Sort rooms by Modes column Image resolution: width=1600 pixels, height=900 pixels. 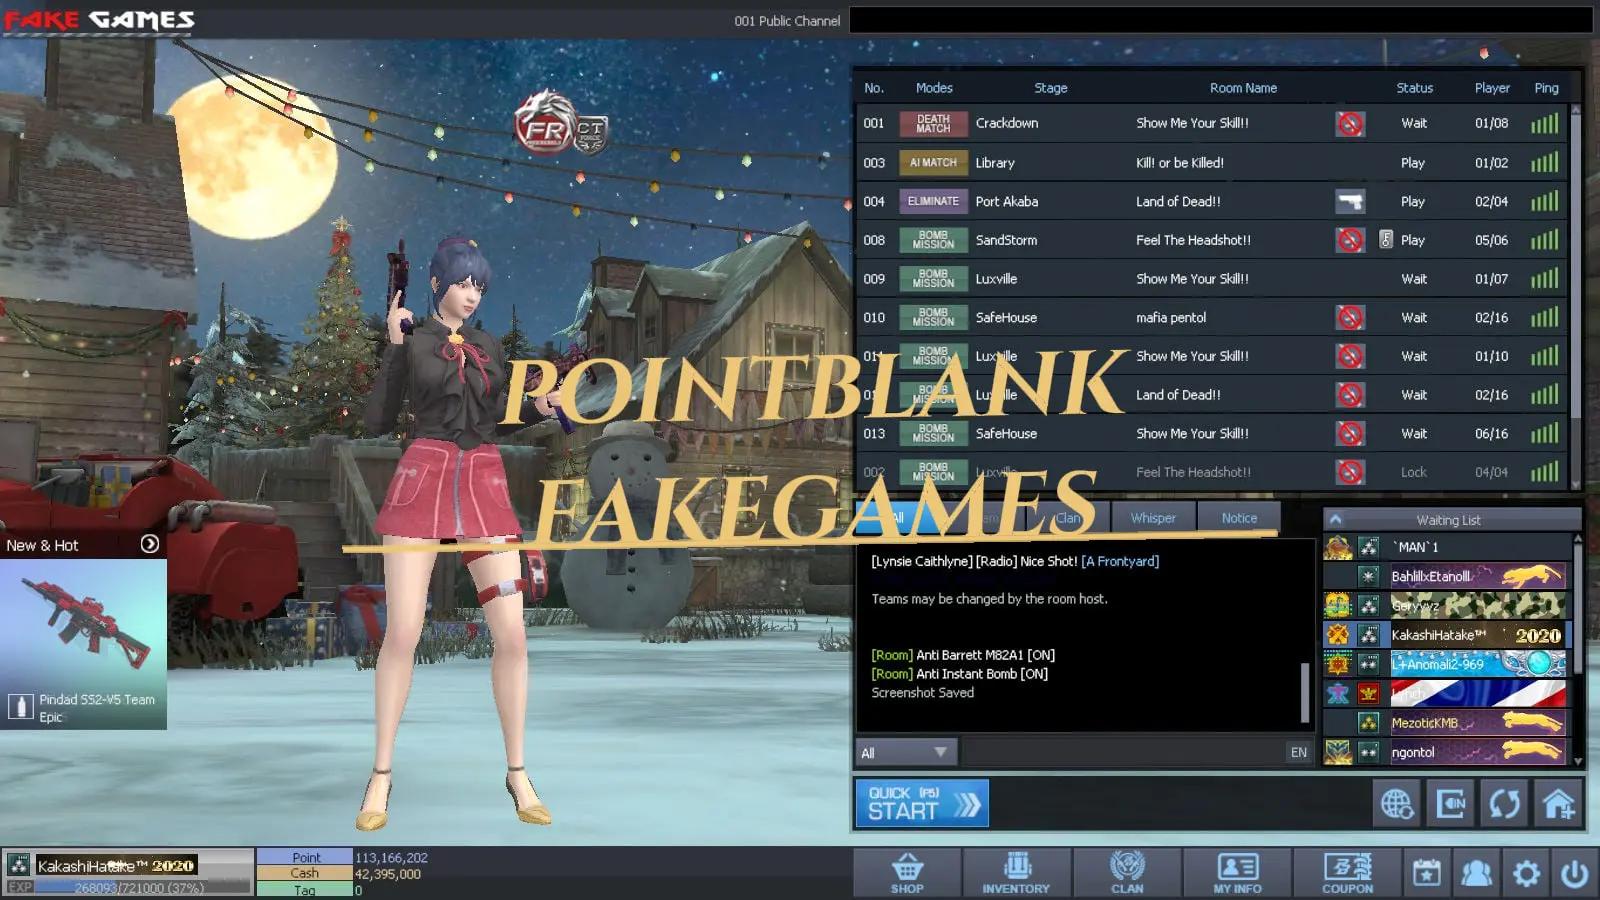coord(934,88)
